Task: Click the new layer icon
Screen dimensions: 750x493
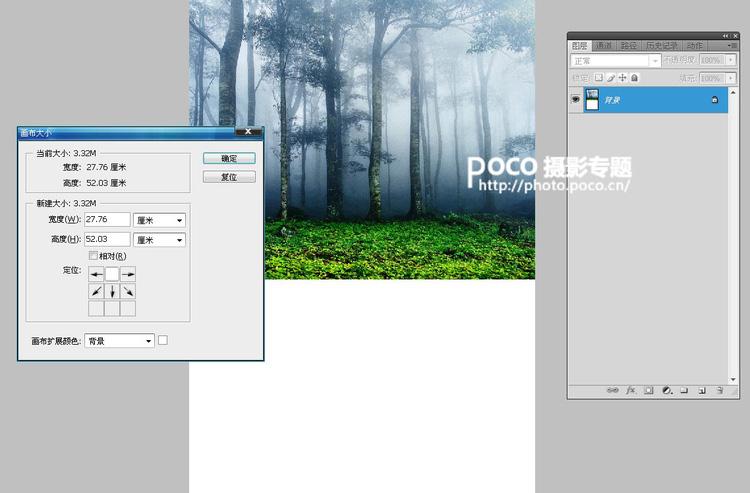Action: (702, 391)
